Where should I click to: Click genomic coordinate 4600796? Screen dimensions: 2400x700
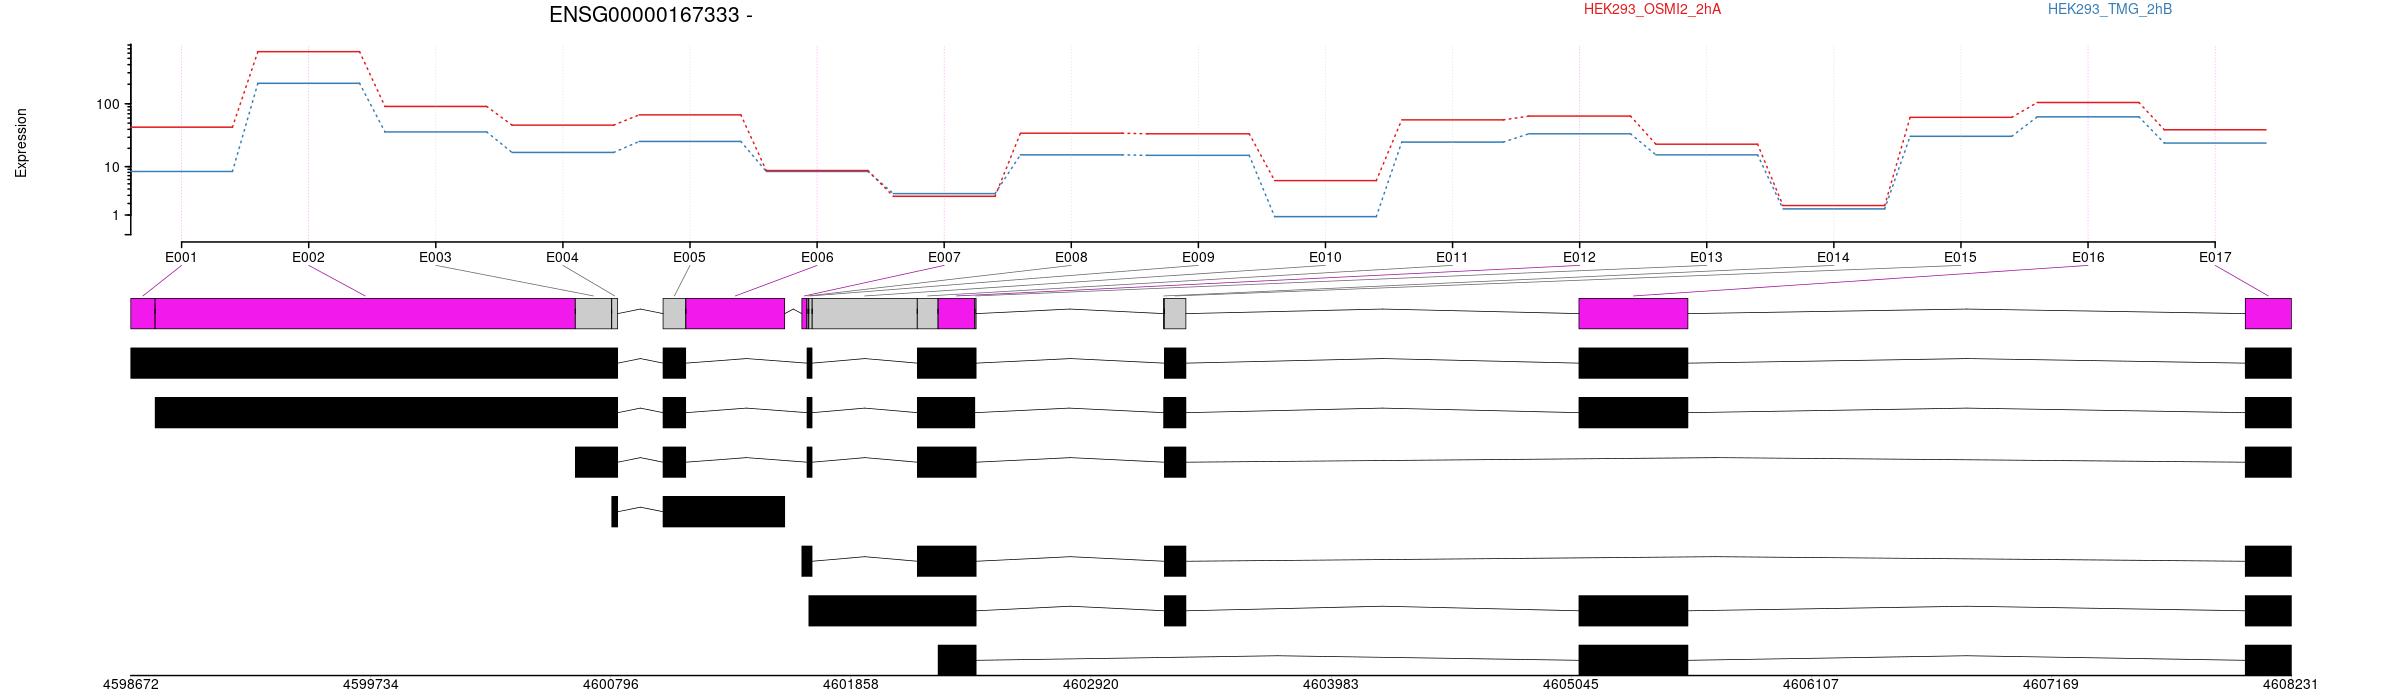(x=611, y=685)
